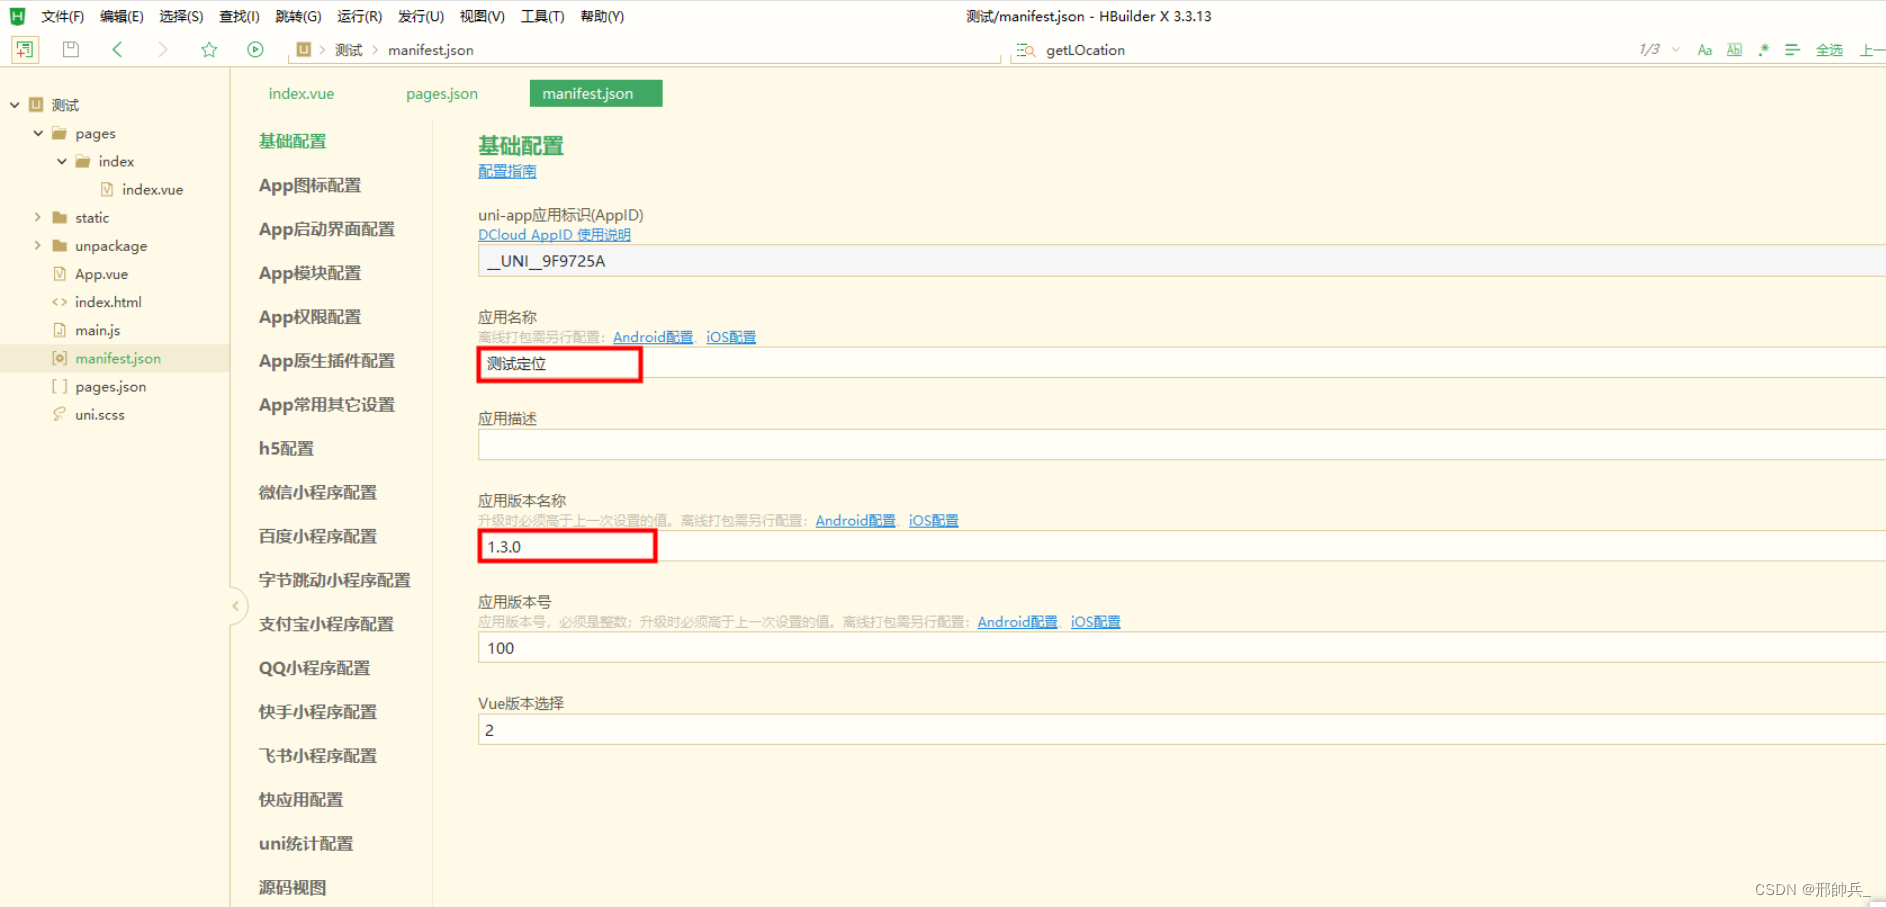
Task: Collapse the pages folder
Action: 38,133
